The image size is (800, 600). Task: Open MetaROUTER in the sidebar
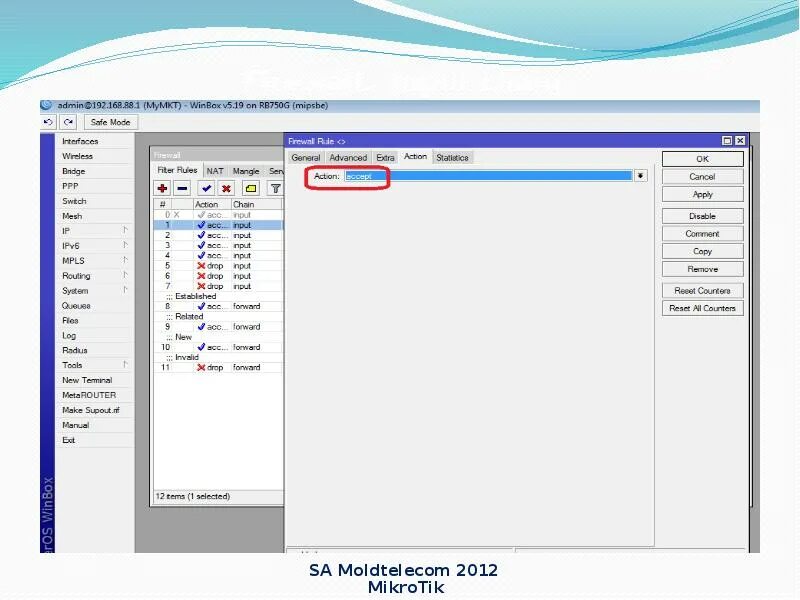coord(89,395)
